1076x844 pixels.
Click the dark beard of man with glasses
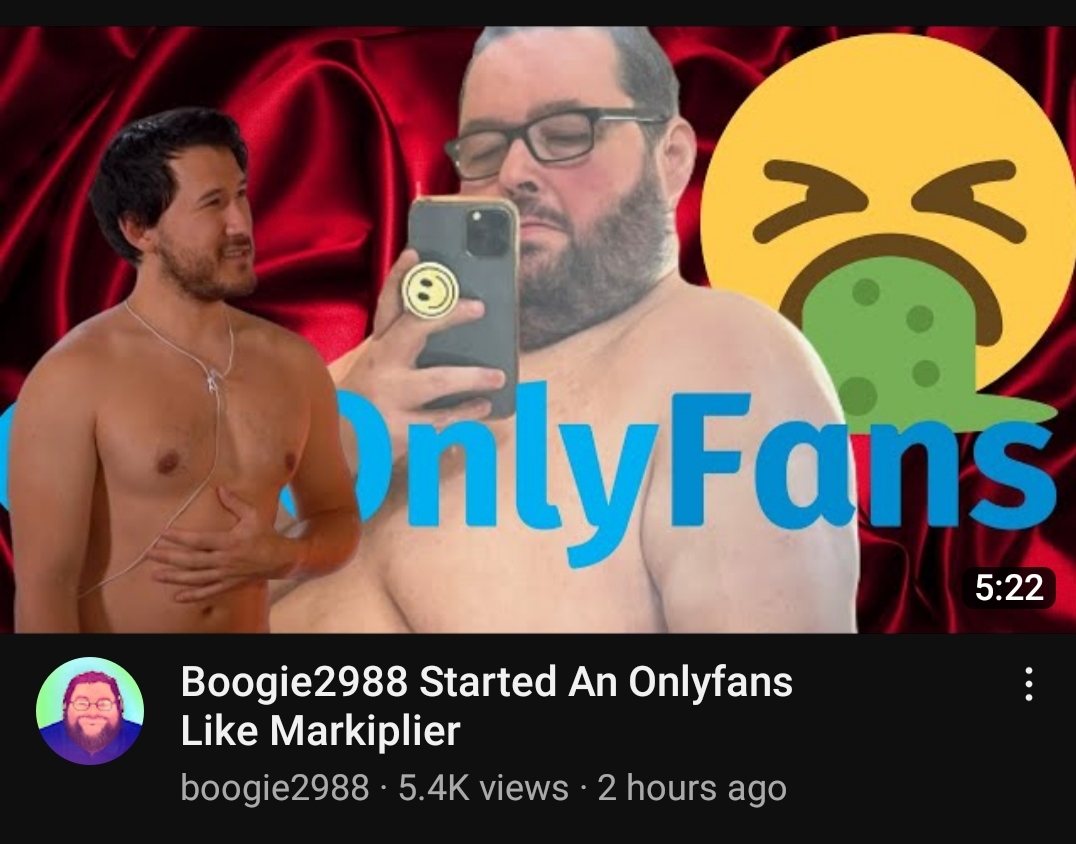(x=592, y=261)
